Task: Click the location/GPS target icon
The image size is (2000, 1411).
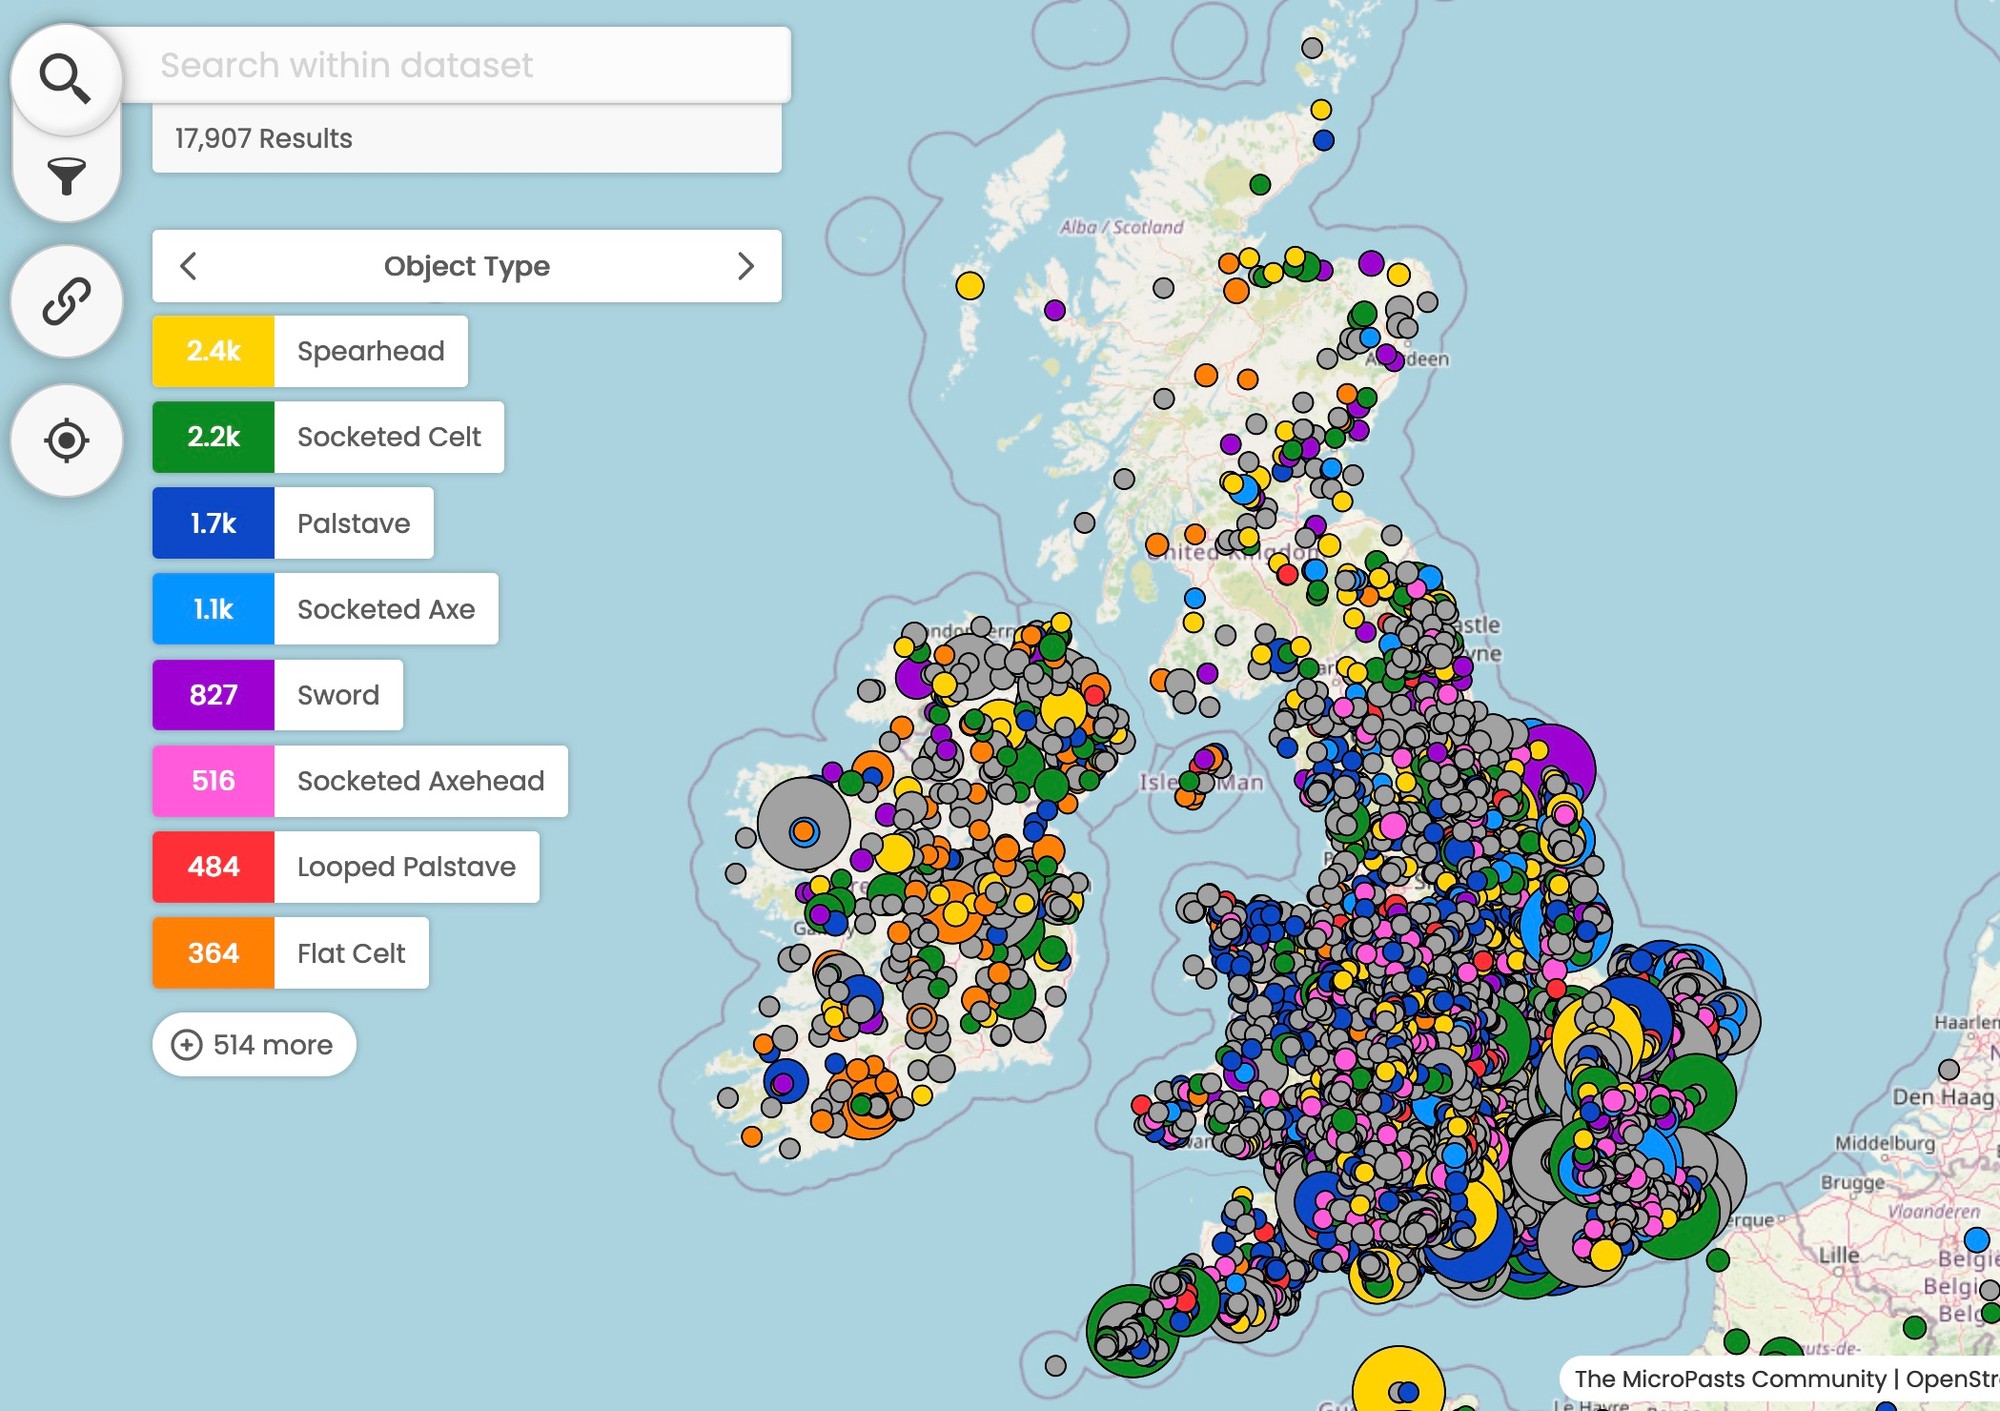Action: coord(67,441)
